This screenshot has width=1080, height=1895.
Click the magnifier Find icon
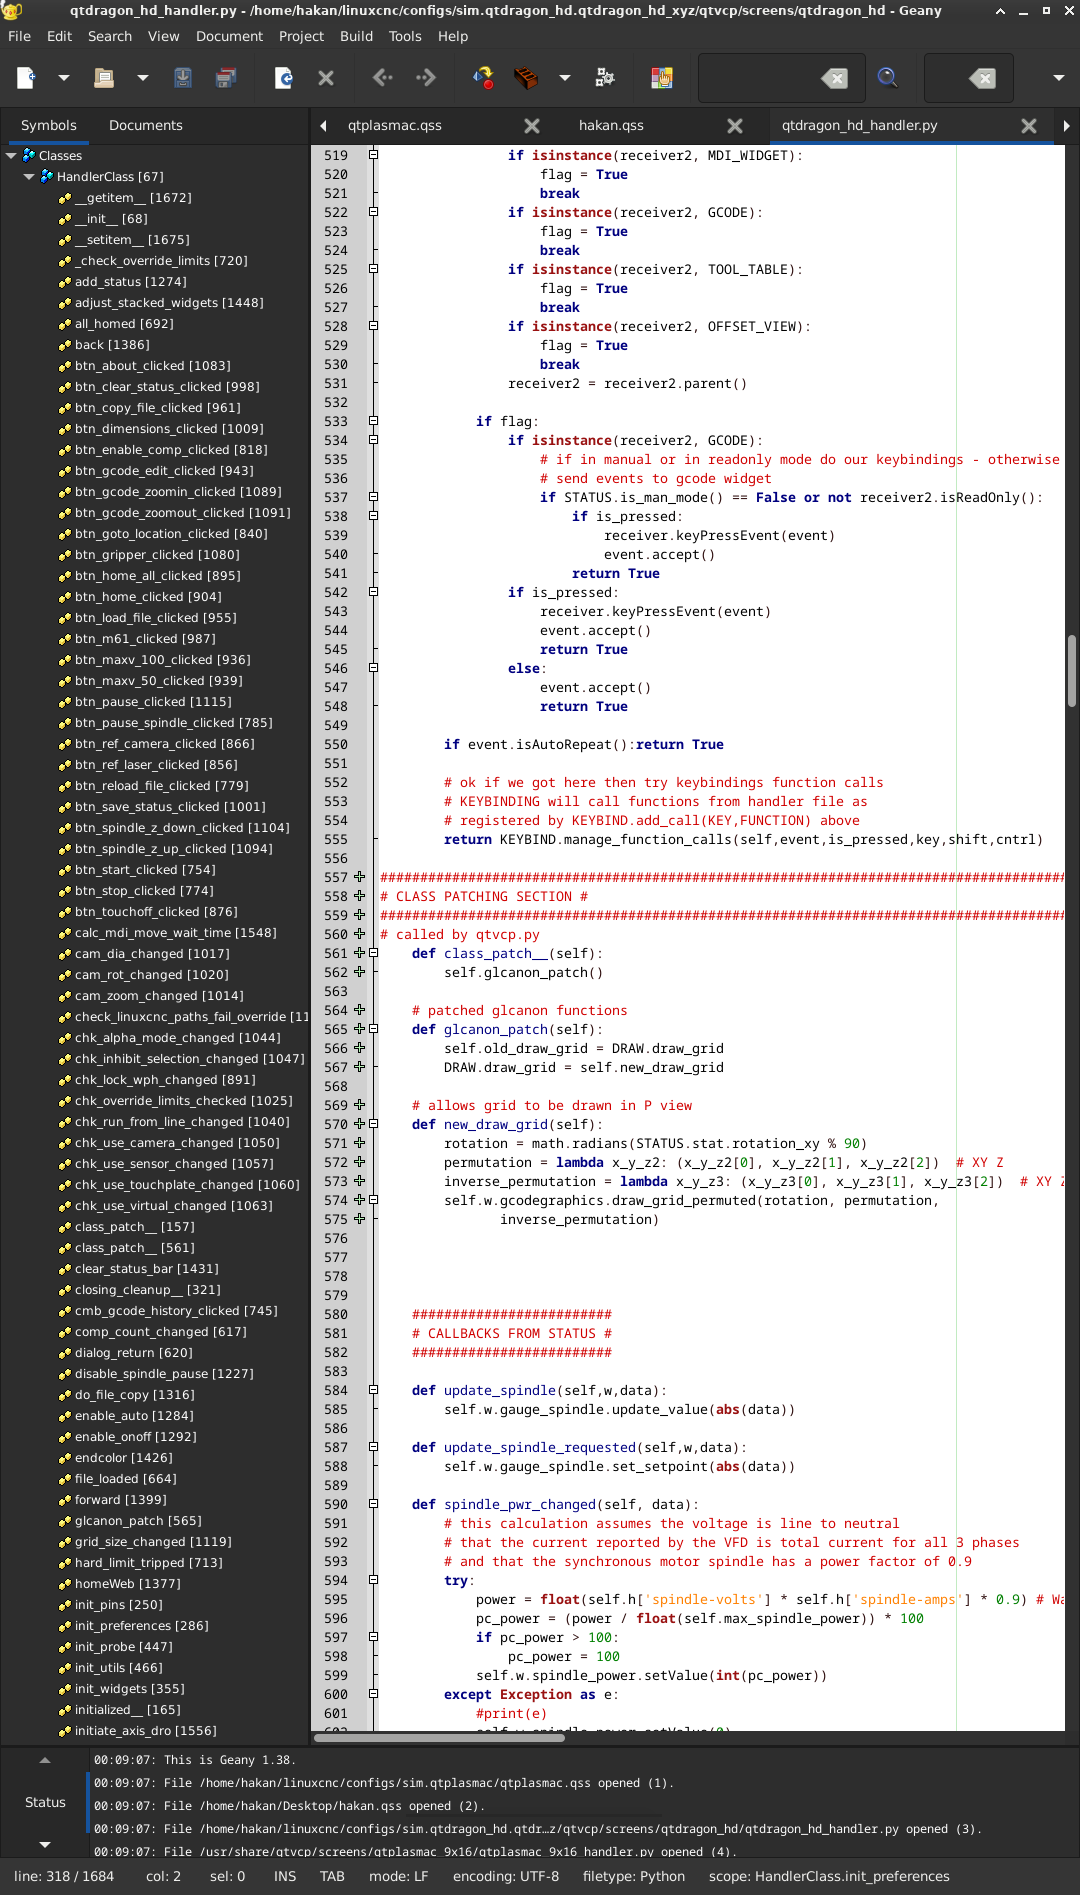(887, 78)
